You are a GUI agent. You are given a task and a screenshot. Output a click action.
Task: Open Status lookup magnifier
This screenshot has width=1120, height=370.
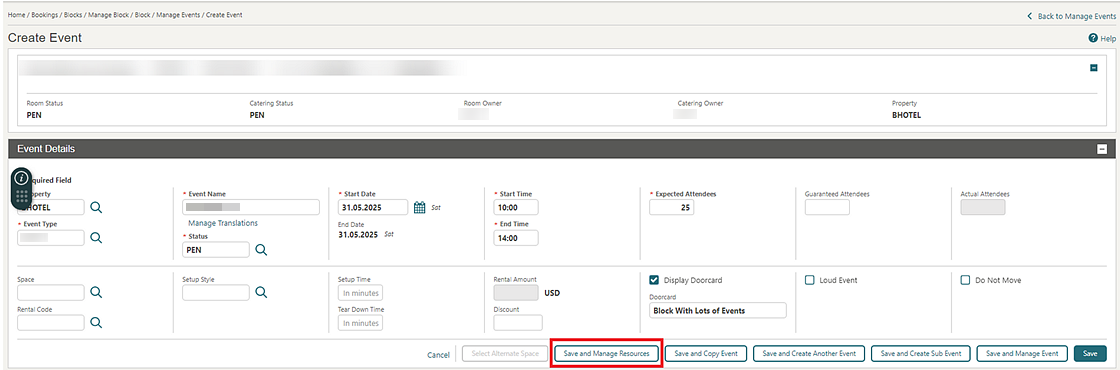[x=261, y=249]
